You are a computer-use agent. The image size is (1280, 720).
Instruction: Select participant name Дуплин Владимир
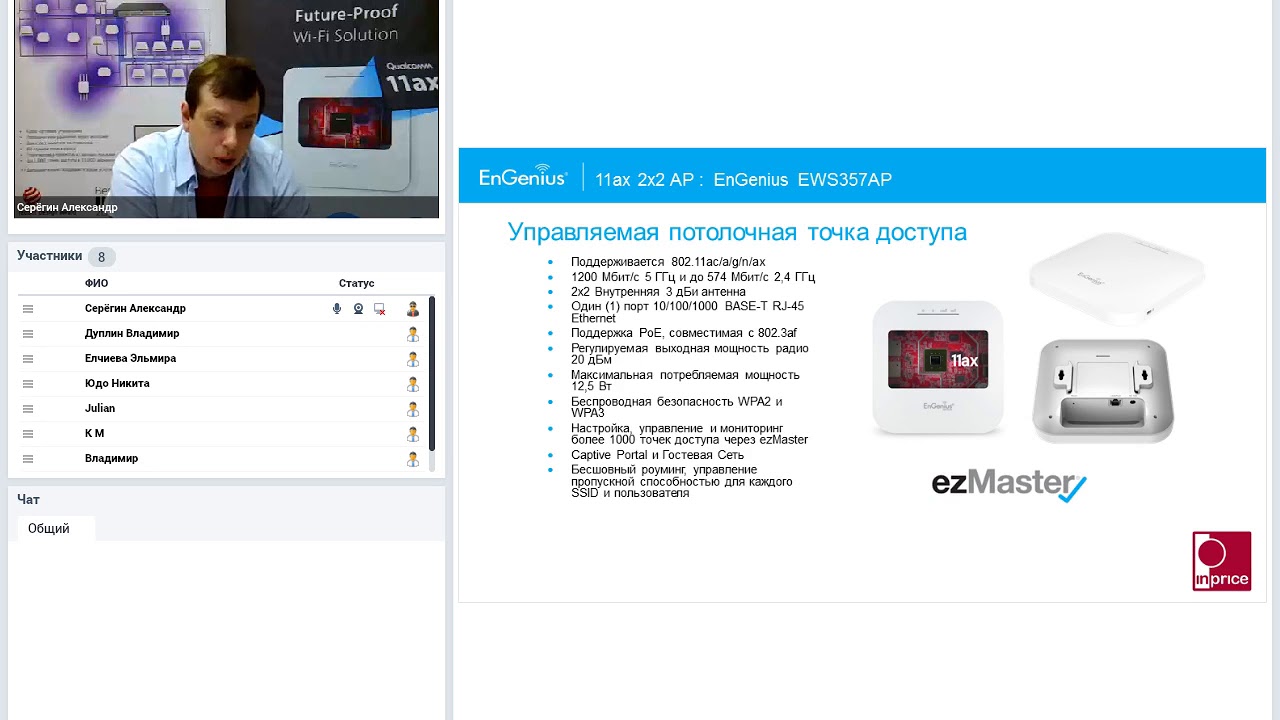coord(132,334)
